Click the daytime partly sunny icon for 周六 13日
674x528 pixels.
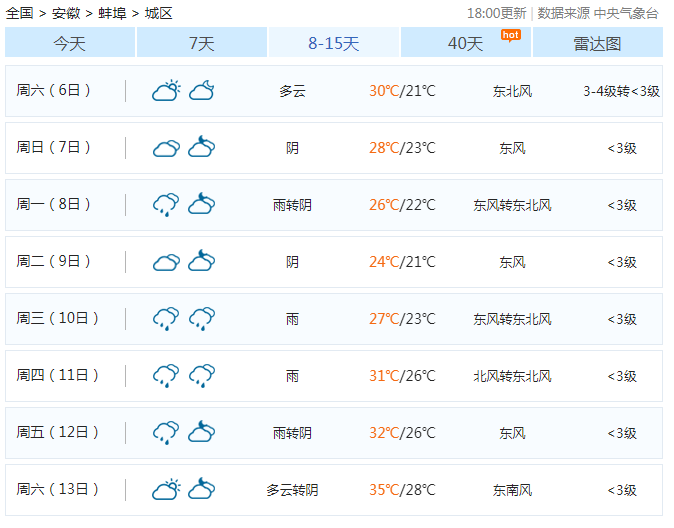click(x=166, y=490)
